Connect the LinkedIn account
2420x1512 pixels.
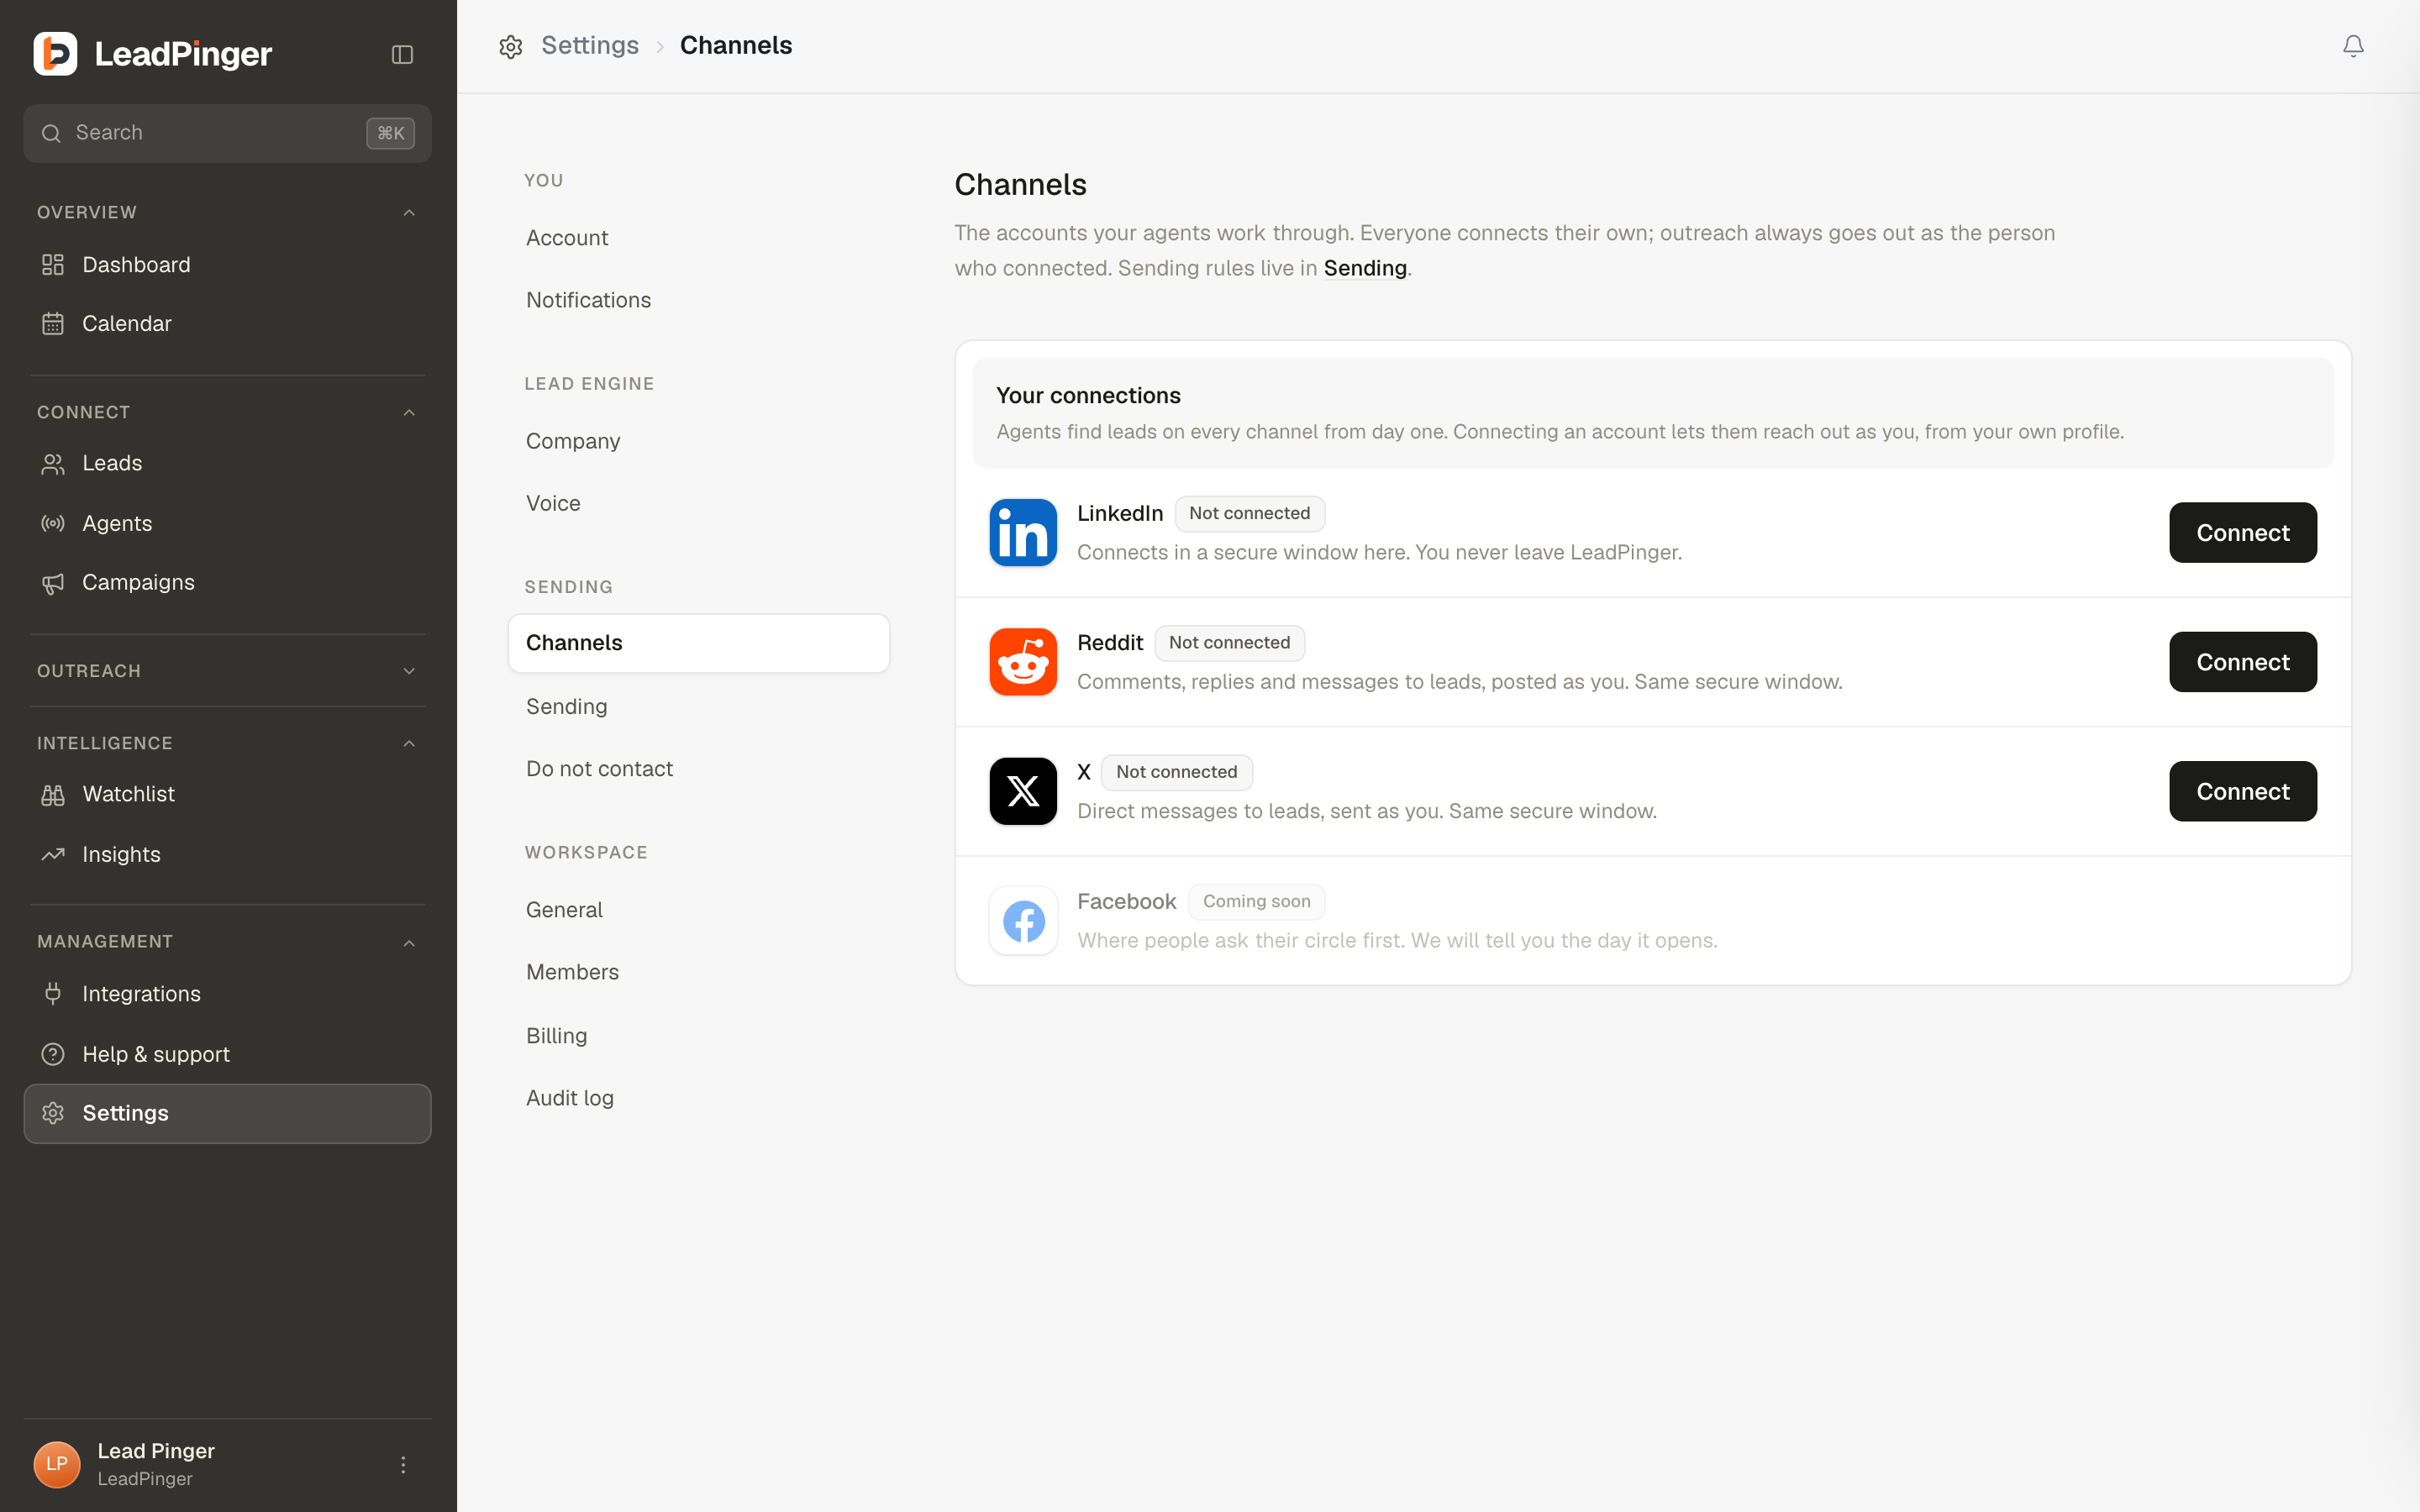coord(2242,533)
